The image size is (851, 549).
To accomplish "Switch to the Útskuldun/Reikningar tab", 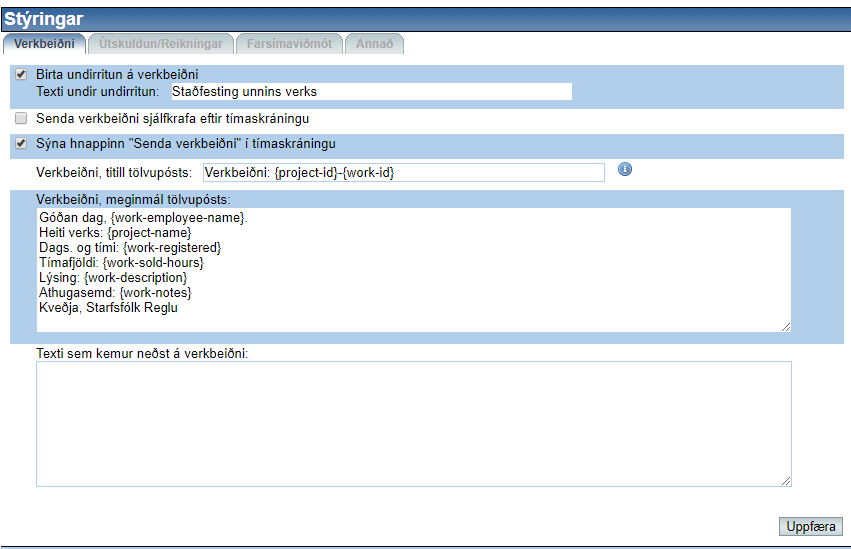I will pyautogui.click(x=161, y=44).
